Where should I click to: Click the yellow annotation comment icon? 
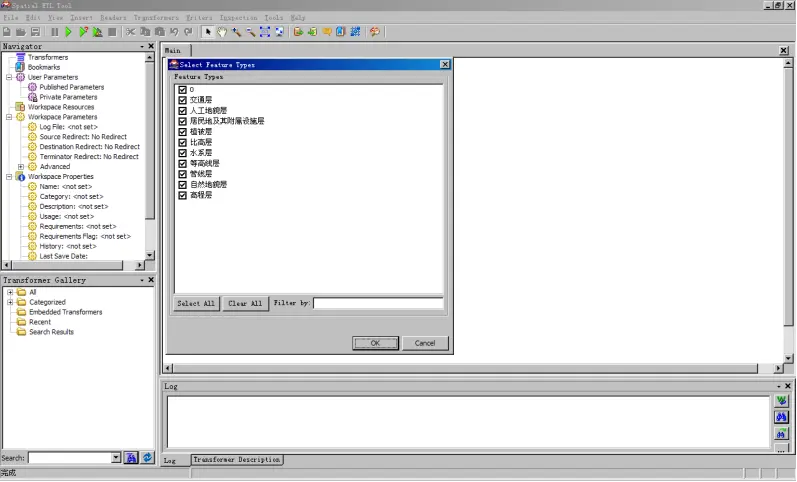coord(327,32)
